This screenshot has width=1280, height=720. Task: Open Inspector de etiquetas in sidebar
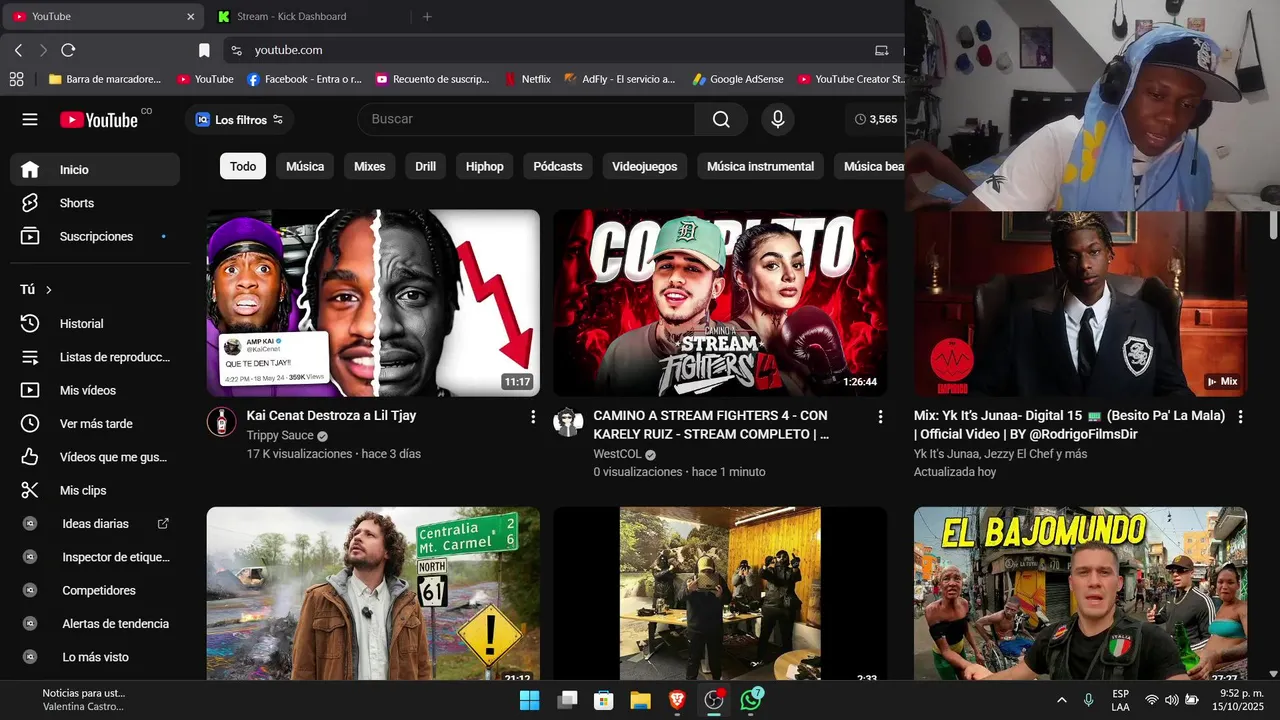pos(95,557)
